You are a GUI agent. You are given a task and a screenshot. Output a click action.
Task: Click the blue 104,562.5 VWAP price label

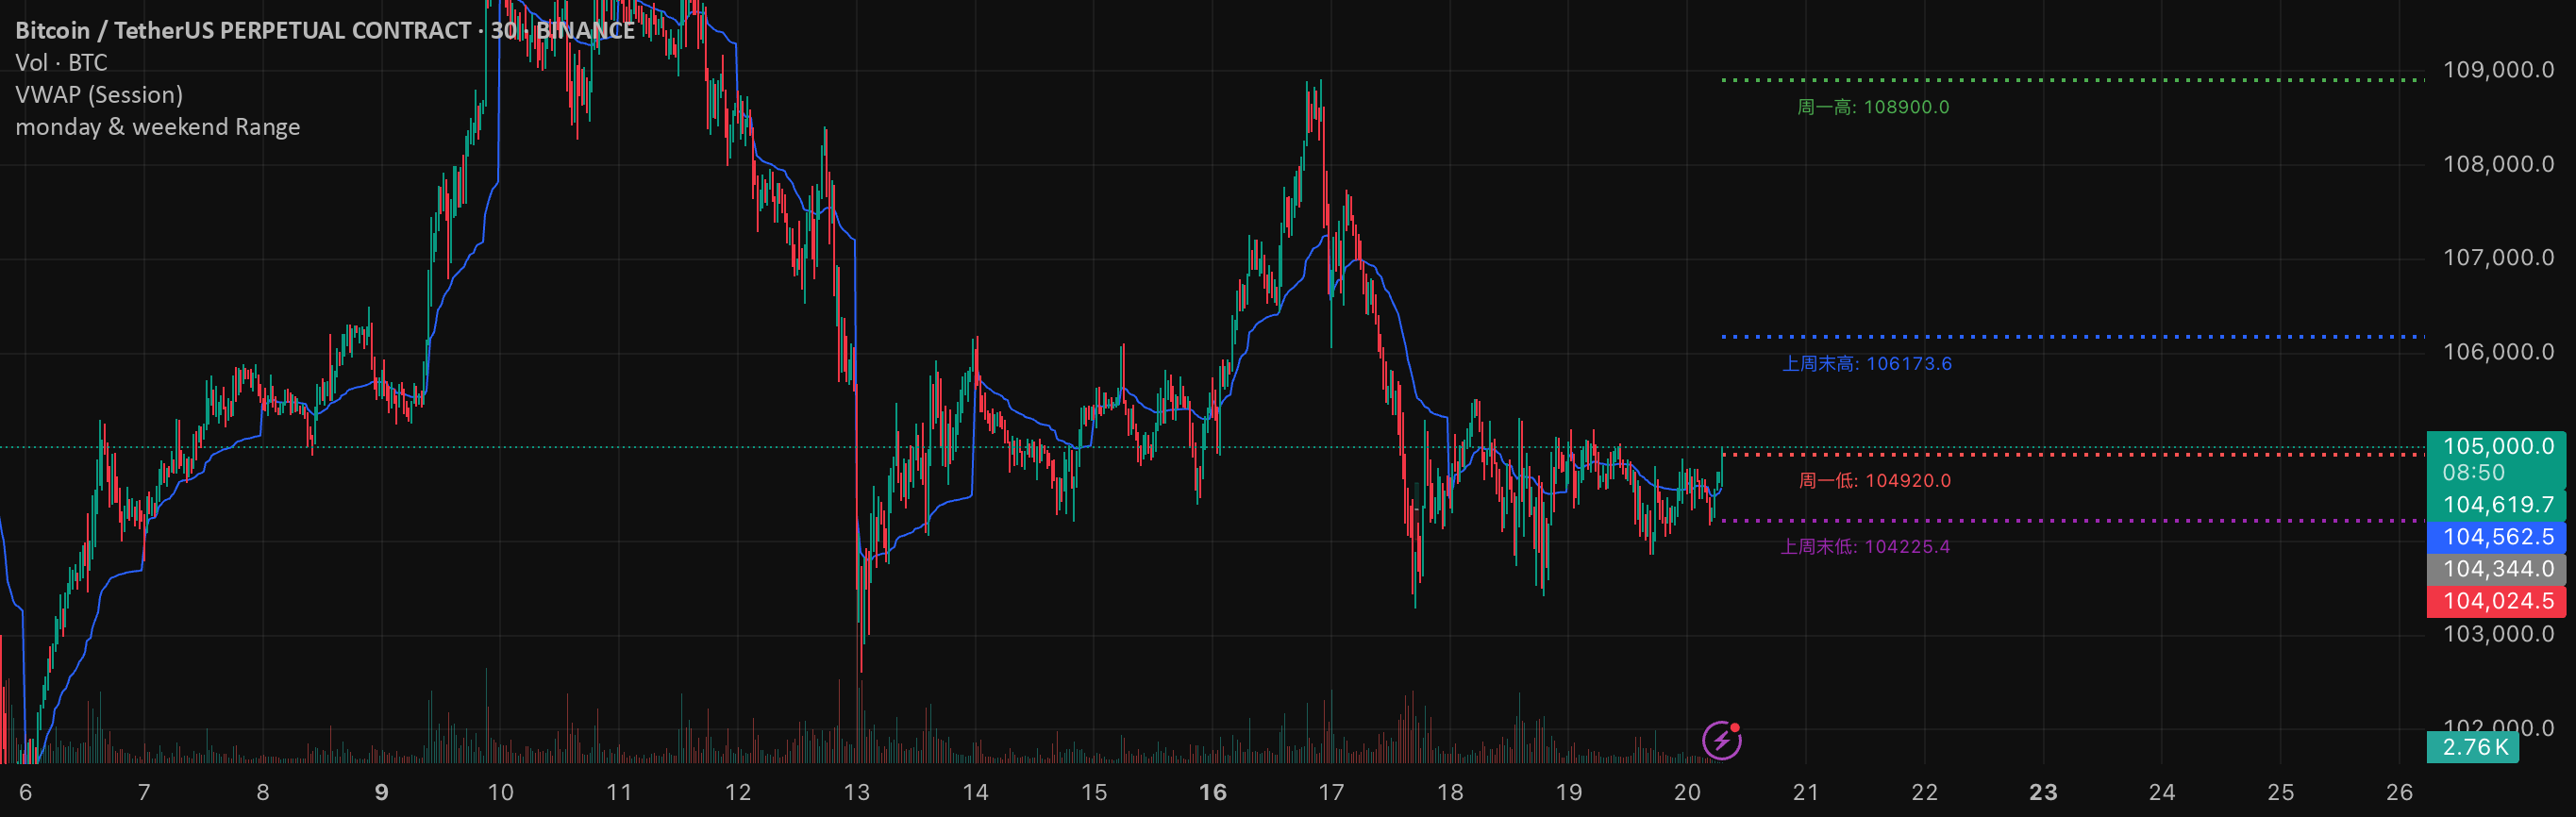point(2498,537)
